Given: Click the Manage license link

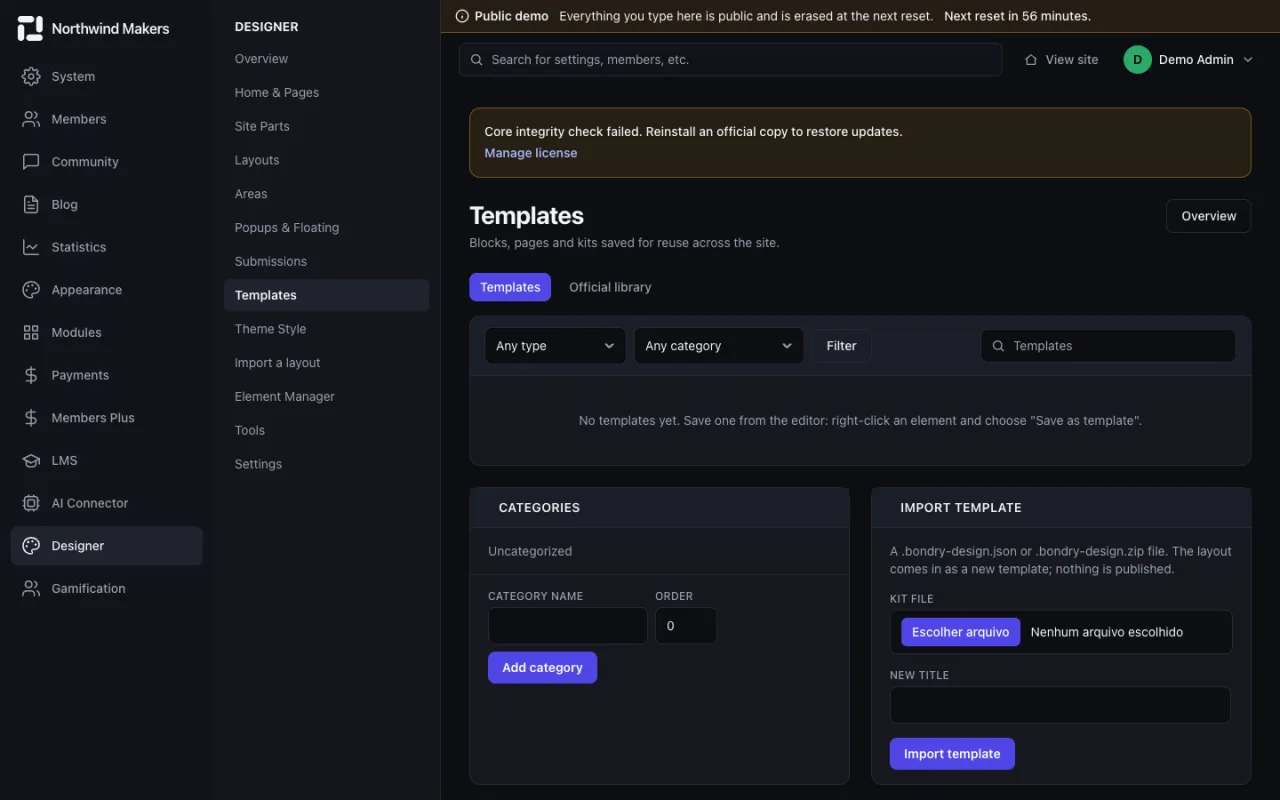Looking at the screenshot, I should coord(531,153).
